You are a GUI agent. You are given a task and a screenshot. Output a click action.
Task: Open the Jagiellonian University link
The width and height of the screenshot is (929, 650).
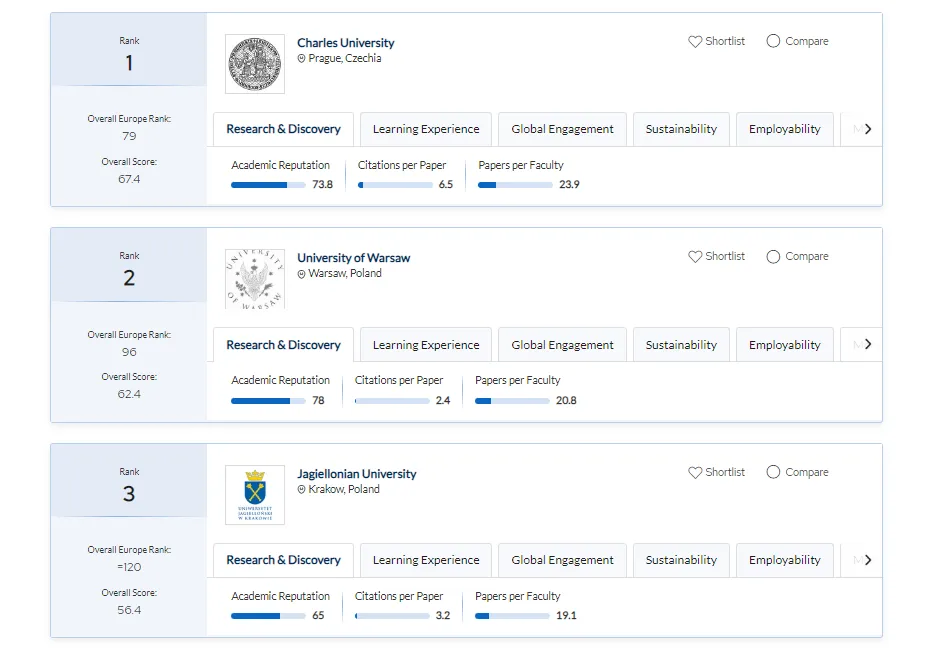(357, 474)
